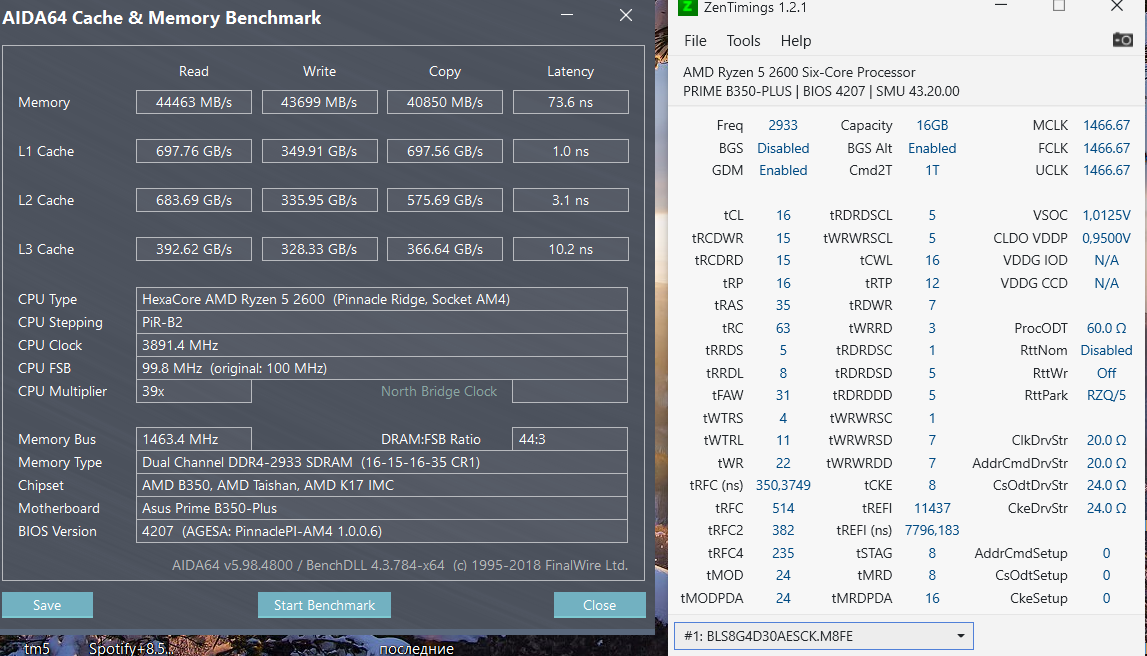
Task: Click CPU Stepping field PiR-B2
Action: [382, 322]
